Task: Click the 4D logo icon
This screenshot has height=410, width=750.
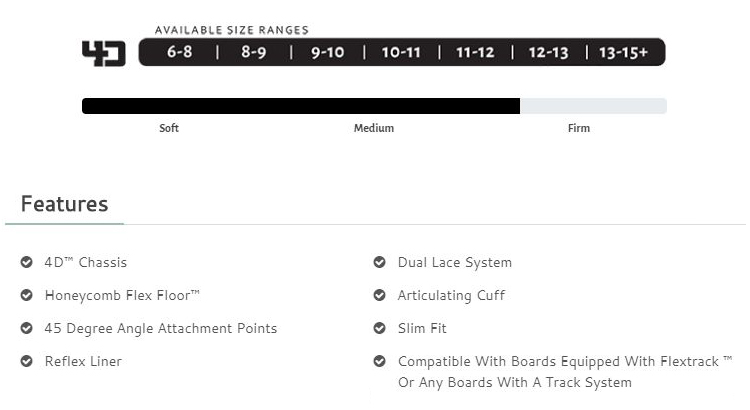Action: pos(104,53)
